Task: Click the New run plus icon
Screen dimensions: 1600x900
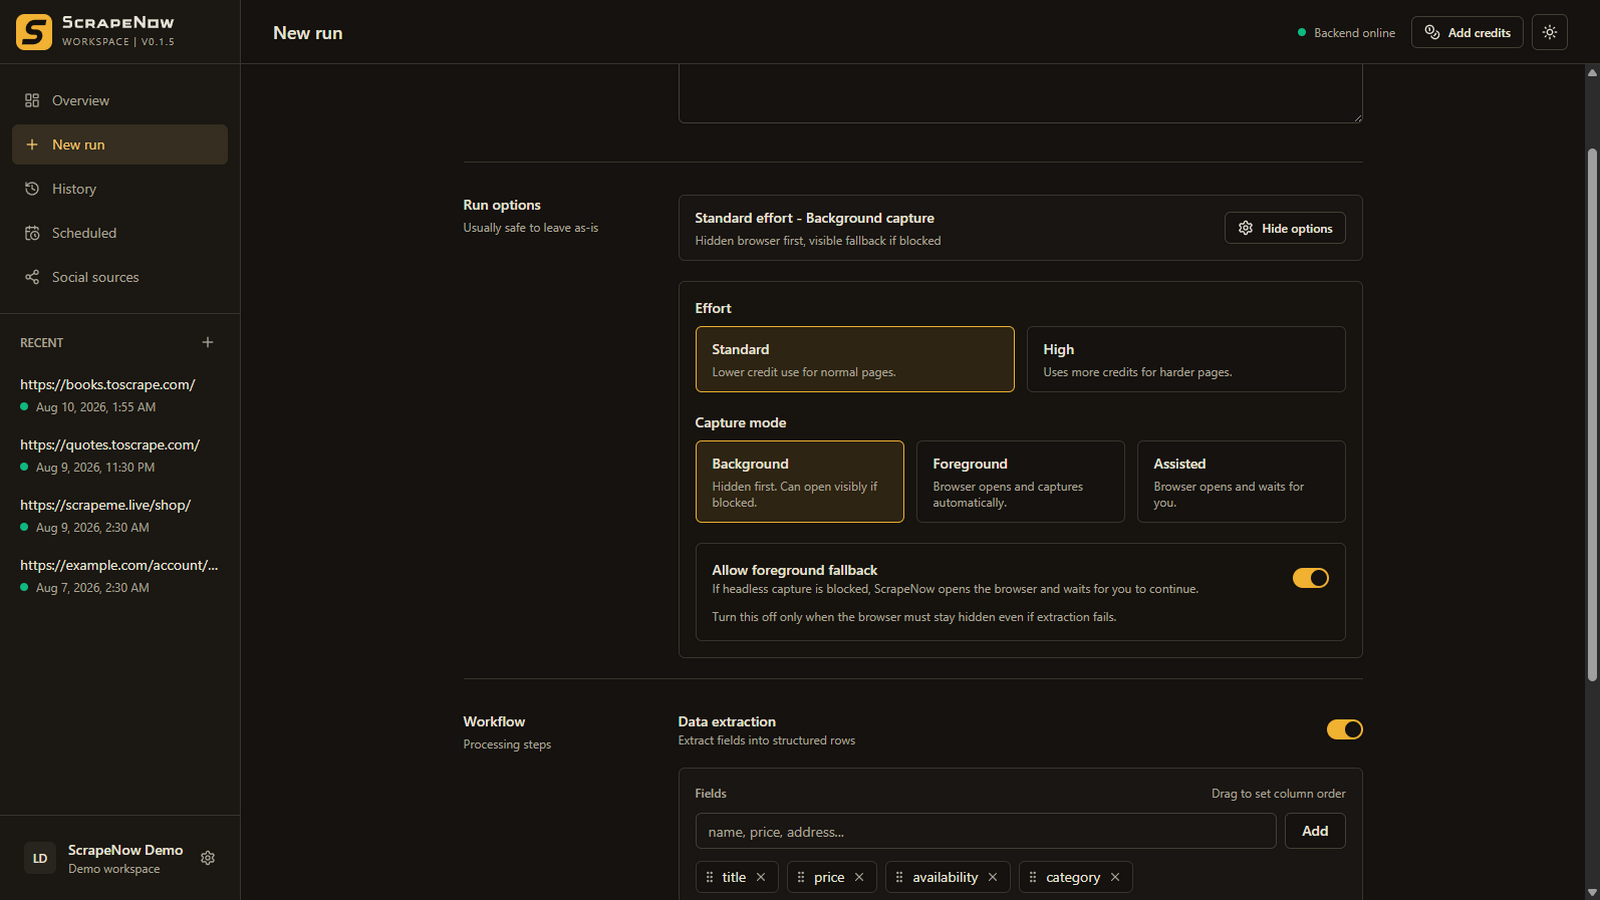Action: click(32, 145)
